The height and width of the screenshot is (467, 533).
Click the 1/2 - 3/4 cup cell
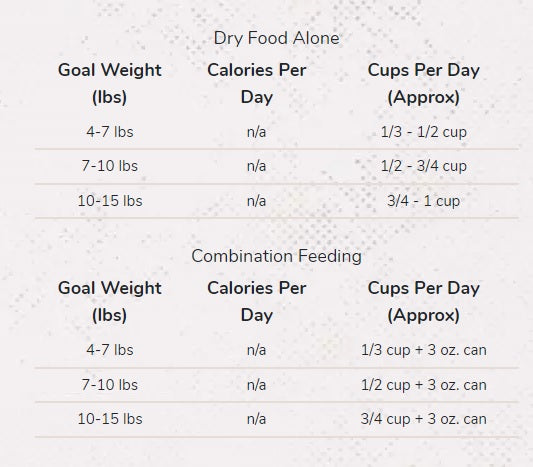coord(424,166)
